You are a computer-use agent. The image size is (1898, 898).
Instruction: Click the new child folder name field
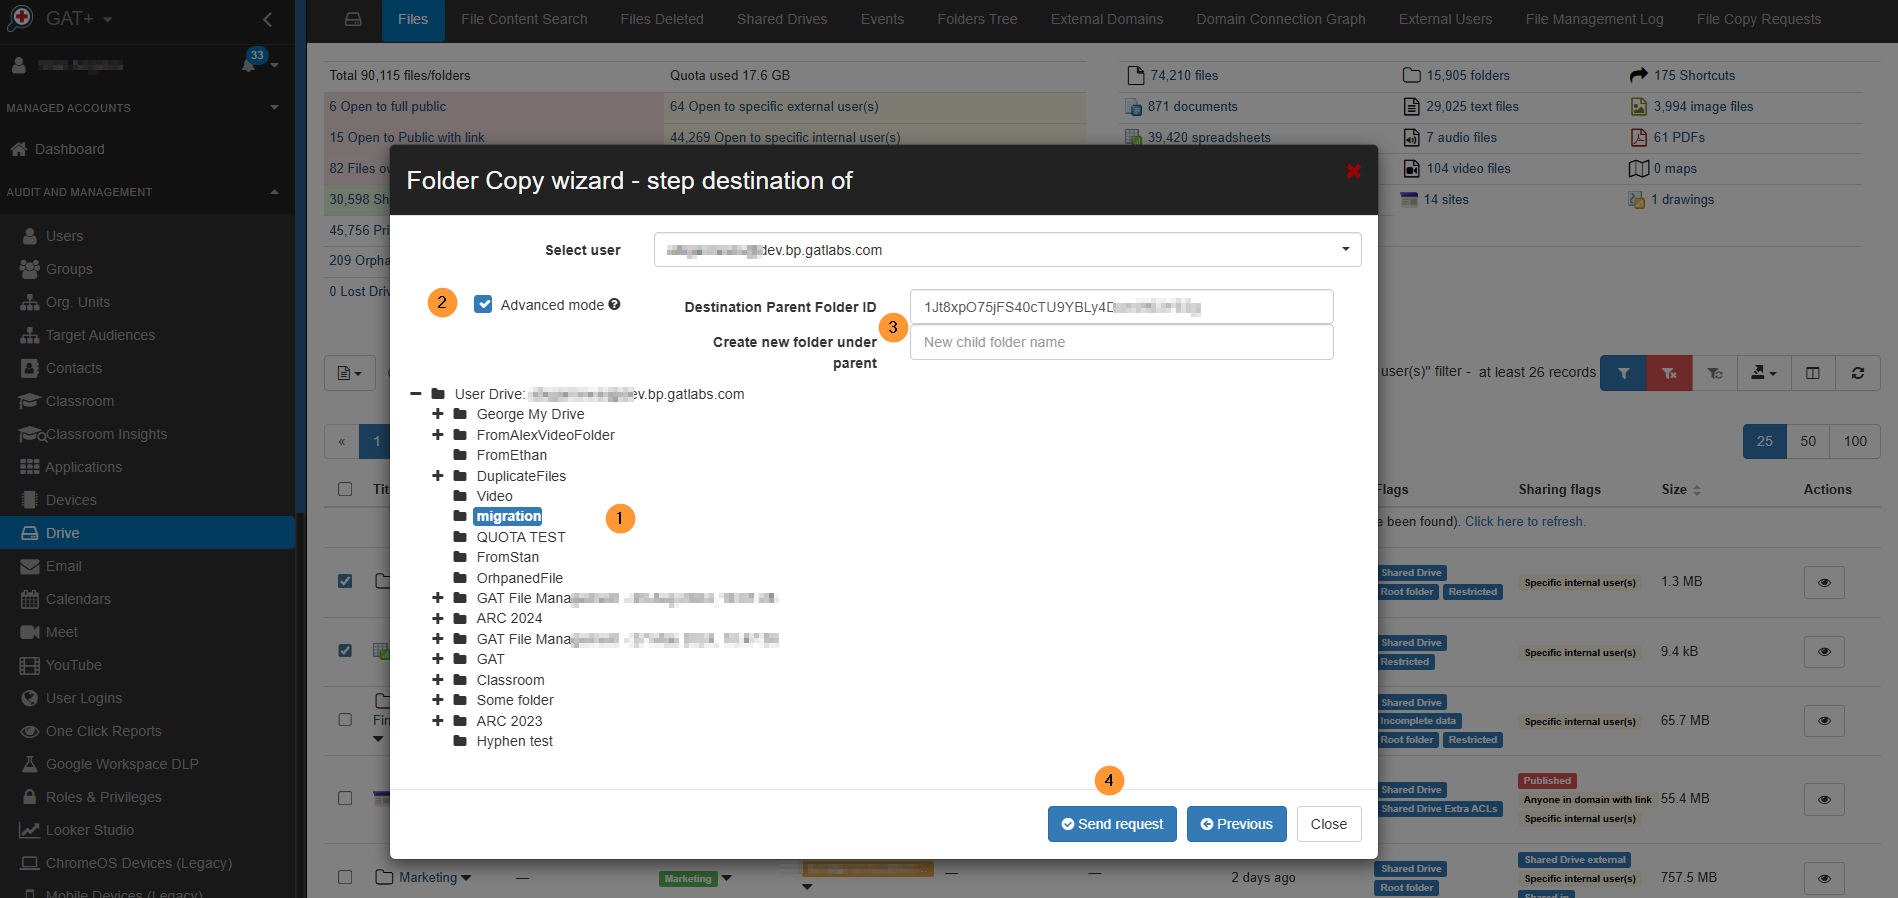click(1120, 342)
